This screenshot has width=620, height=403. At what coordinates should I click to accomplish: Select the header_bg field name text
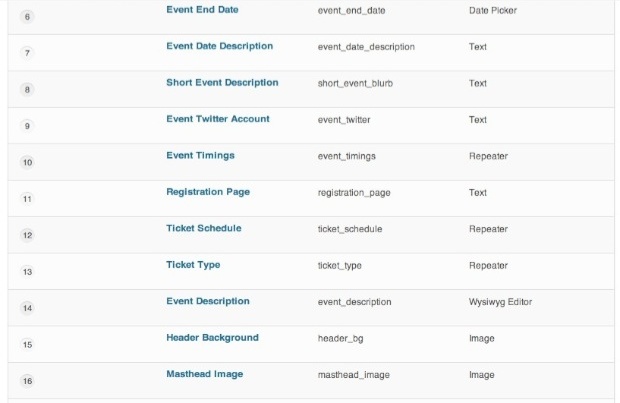tap(340, 339)
